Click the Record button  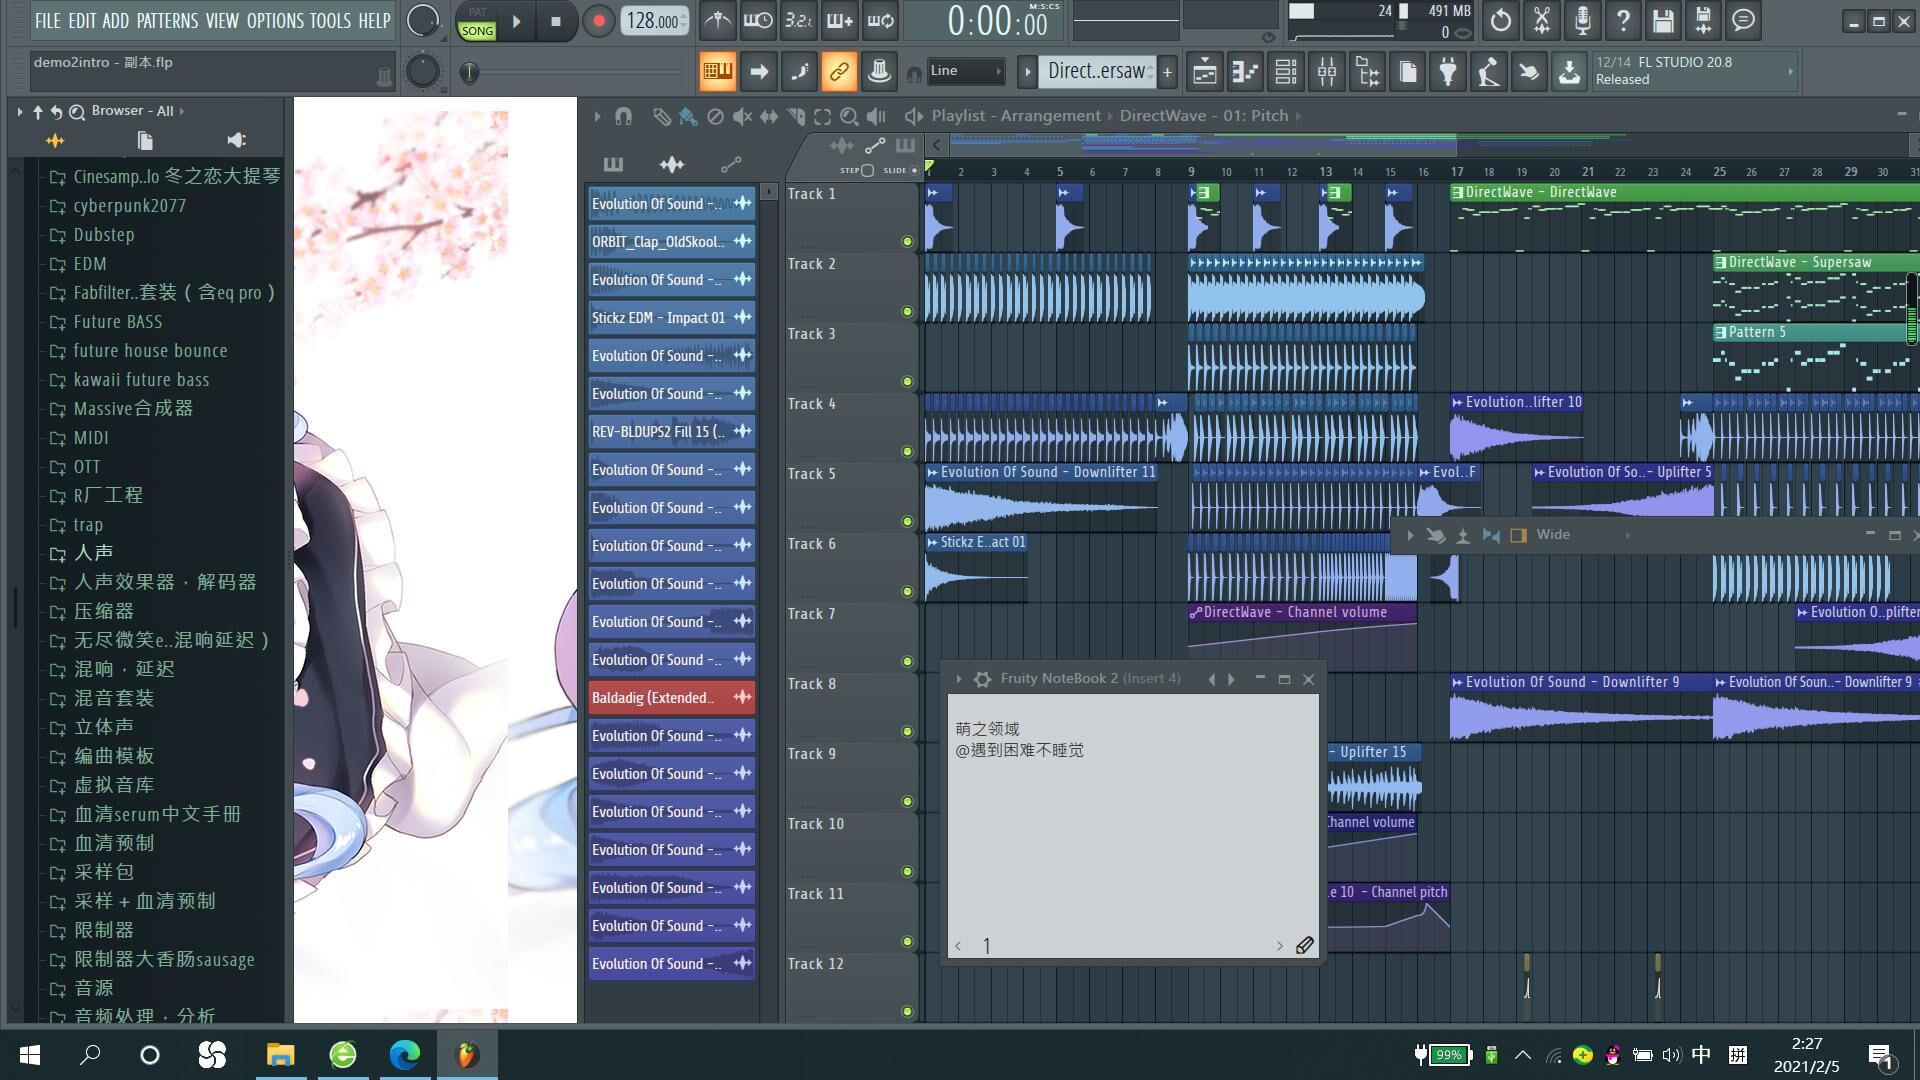[x=598, y=21]
